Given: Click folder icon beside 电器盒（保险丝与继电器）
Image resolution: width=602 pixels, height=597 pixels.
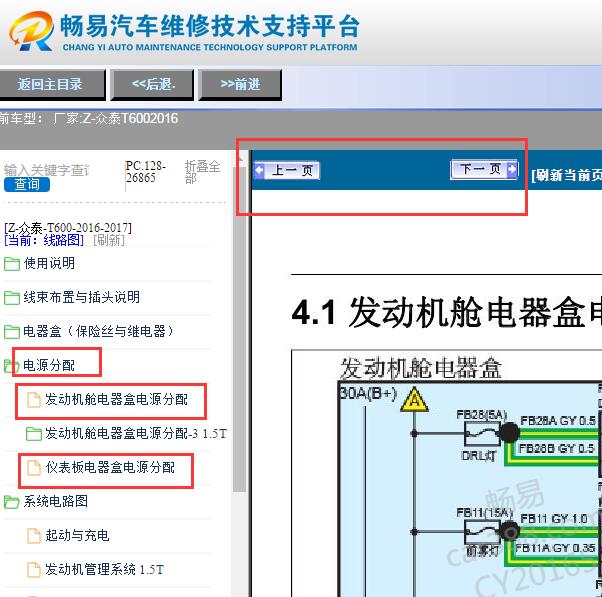Looking at the screenshot, I should click(12, 332).
